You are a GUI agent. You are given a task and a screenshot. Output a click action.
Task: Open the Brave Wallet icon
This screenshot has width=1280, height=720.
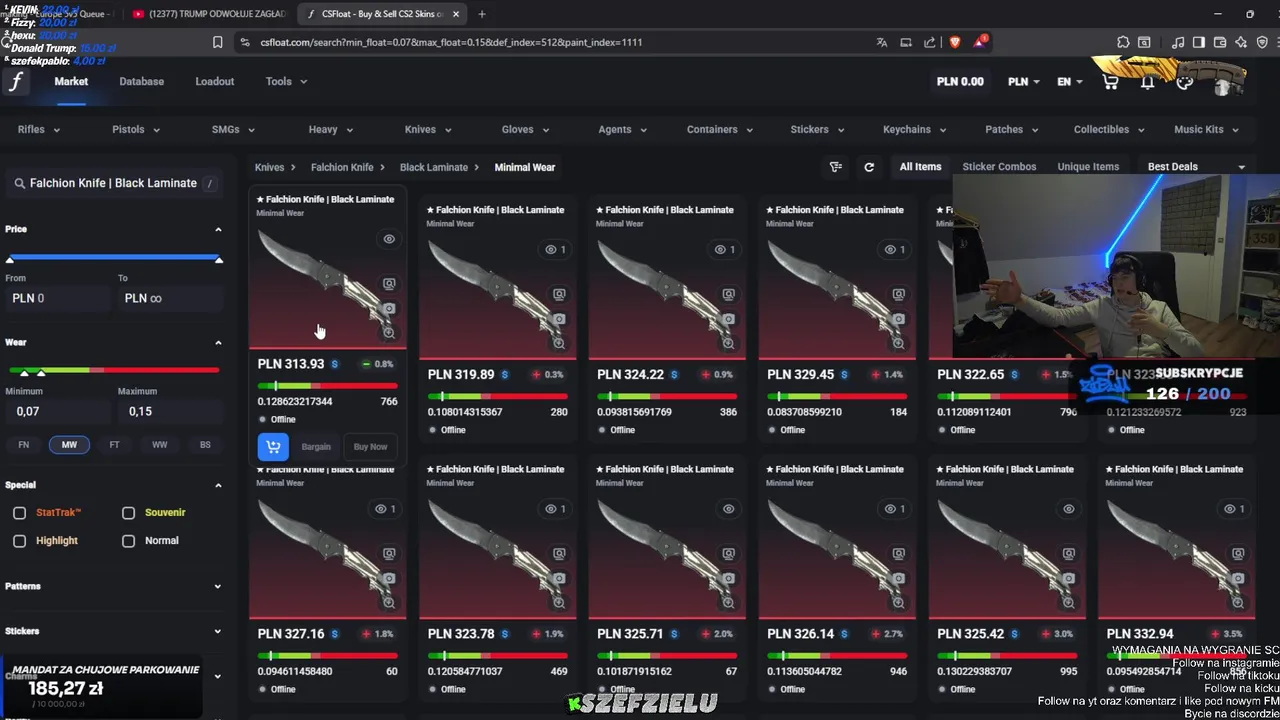tap(1220, 42)
